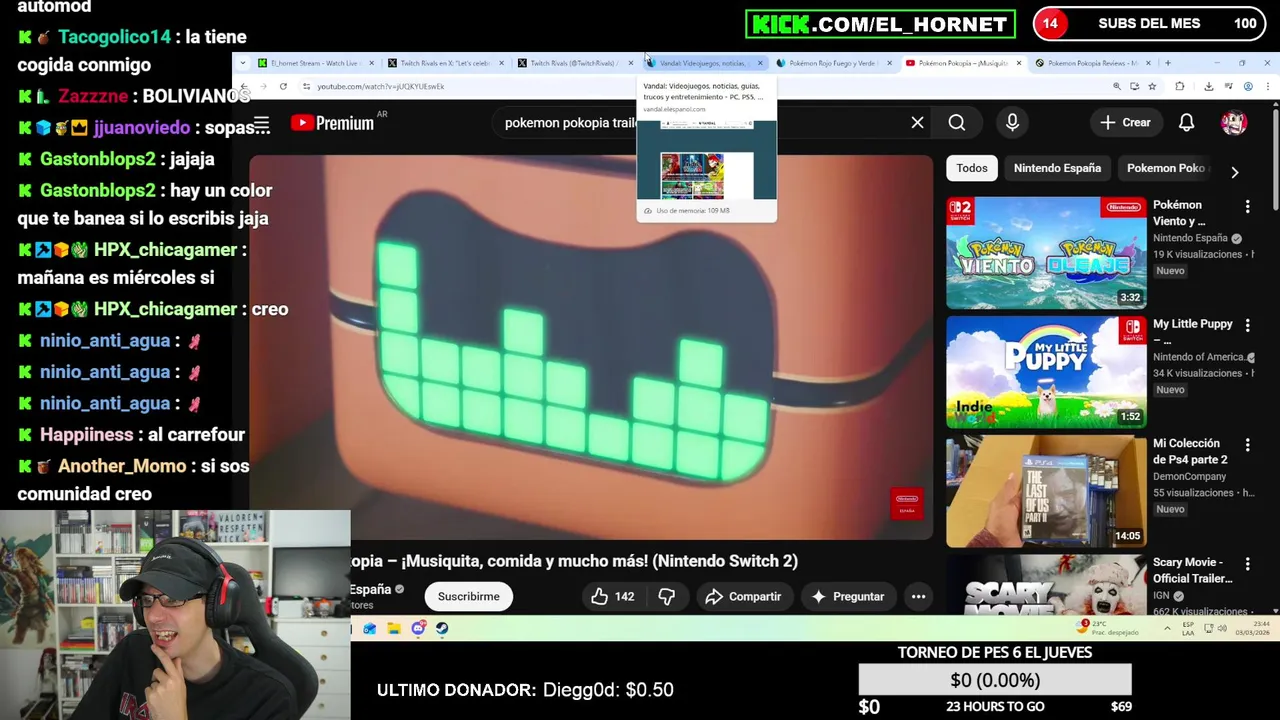Click the Vandal tab hover preview card

(706, 149)
